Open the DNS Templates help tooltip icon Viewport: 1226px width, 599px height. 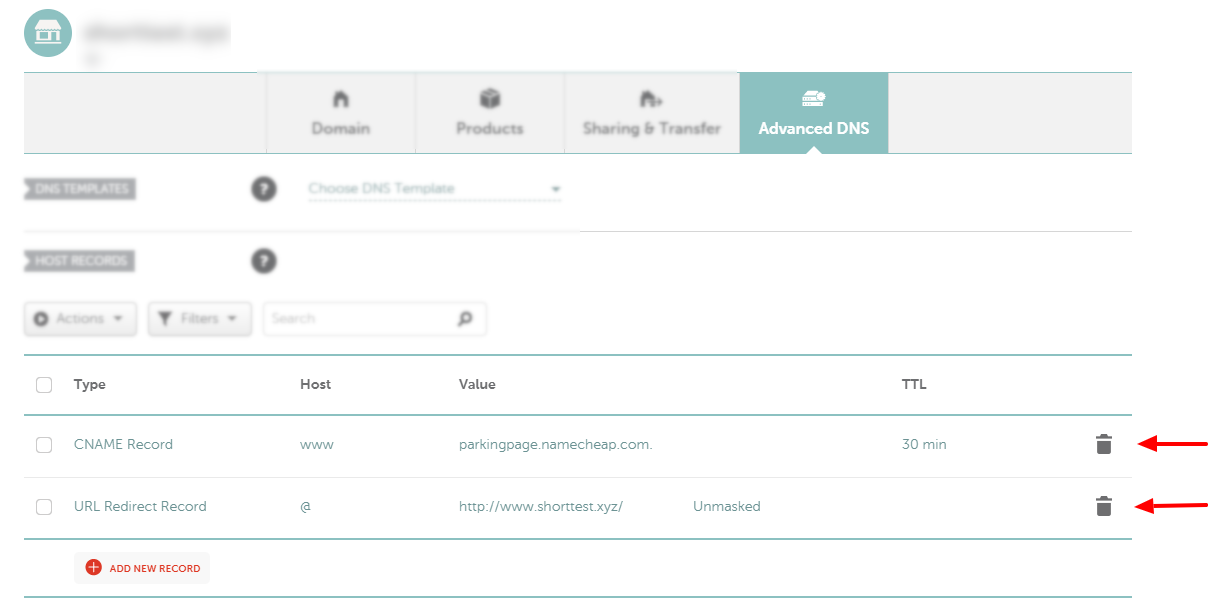pyautogui.click(x=263, y=188)
